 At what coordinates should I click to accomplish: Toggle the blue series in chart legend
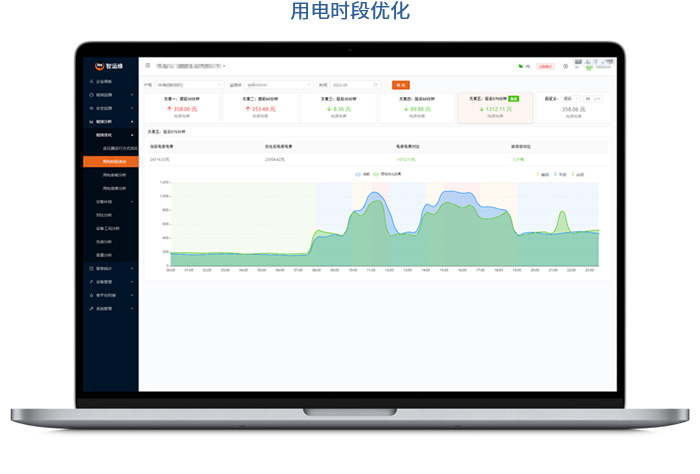pyautogui.click(x=362, y=174)
